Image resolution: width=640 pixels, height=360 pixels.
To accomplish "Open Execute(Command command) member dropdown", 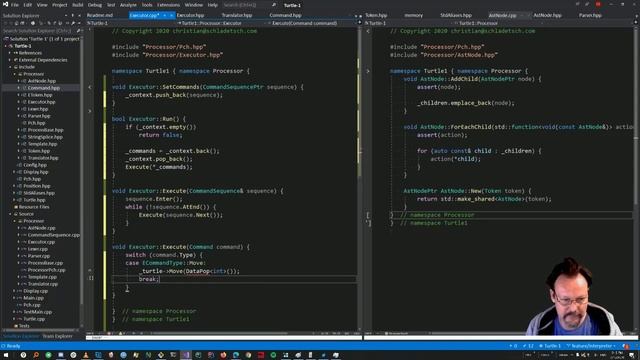I will 312,23.
